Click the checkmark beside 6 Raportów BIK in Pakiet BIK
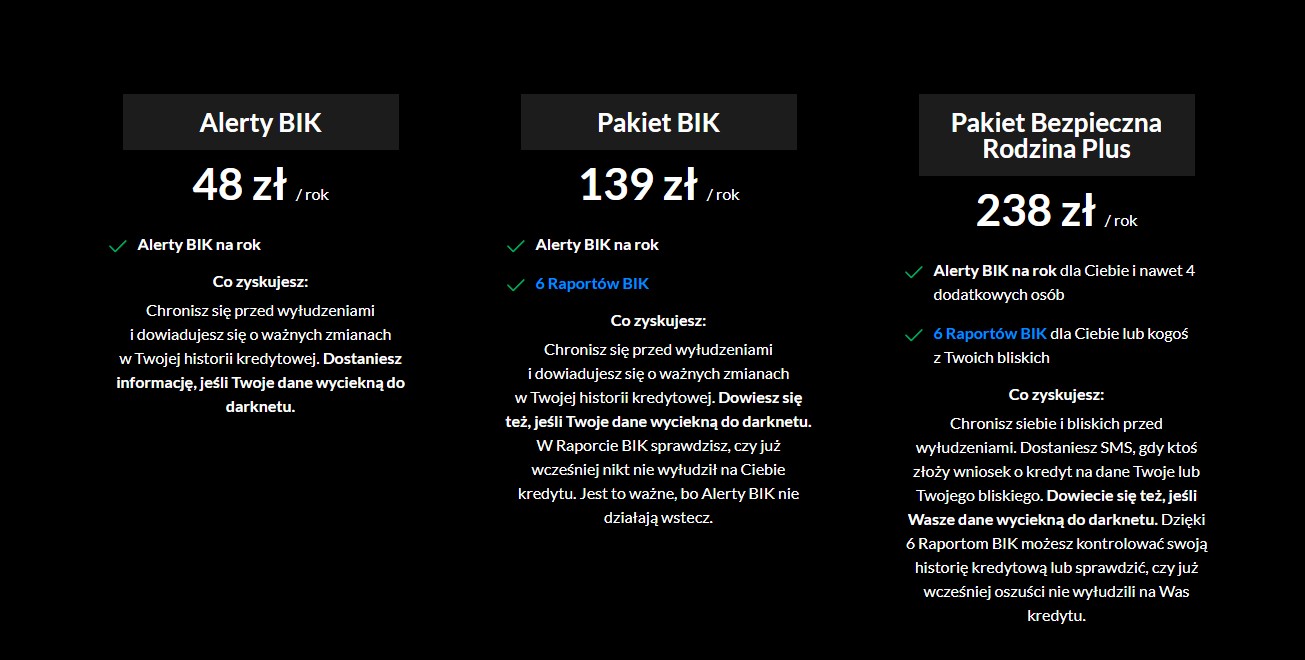 516,285
